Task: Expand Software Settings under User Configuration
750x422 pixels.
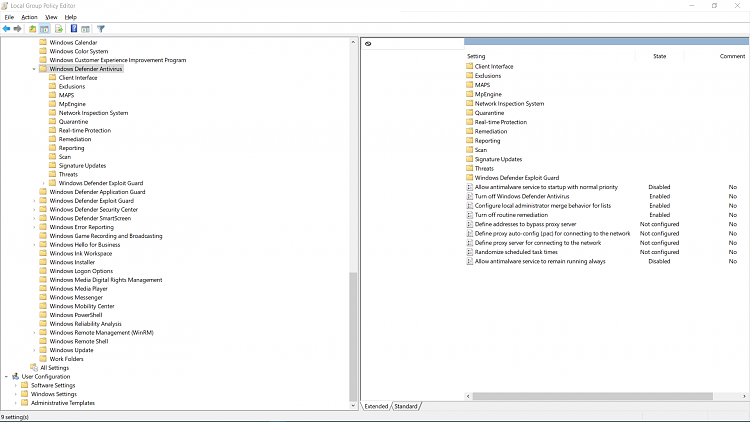Action: (x=16, y=385)
